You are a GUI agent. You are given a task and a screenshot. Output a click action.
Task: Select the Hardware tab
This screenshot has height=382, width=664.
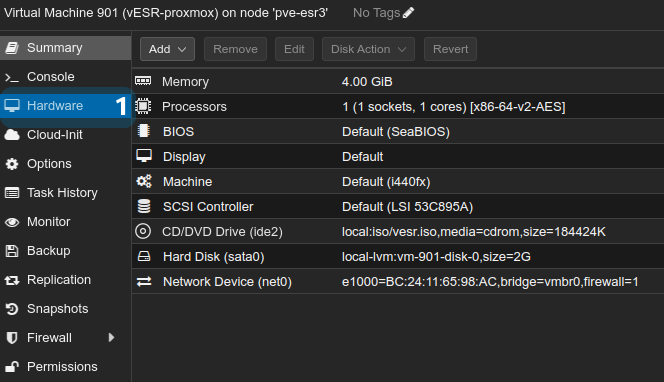tap(66, 106)
